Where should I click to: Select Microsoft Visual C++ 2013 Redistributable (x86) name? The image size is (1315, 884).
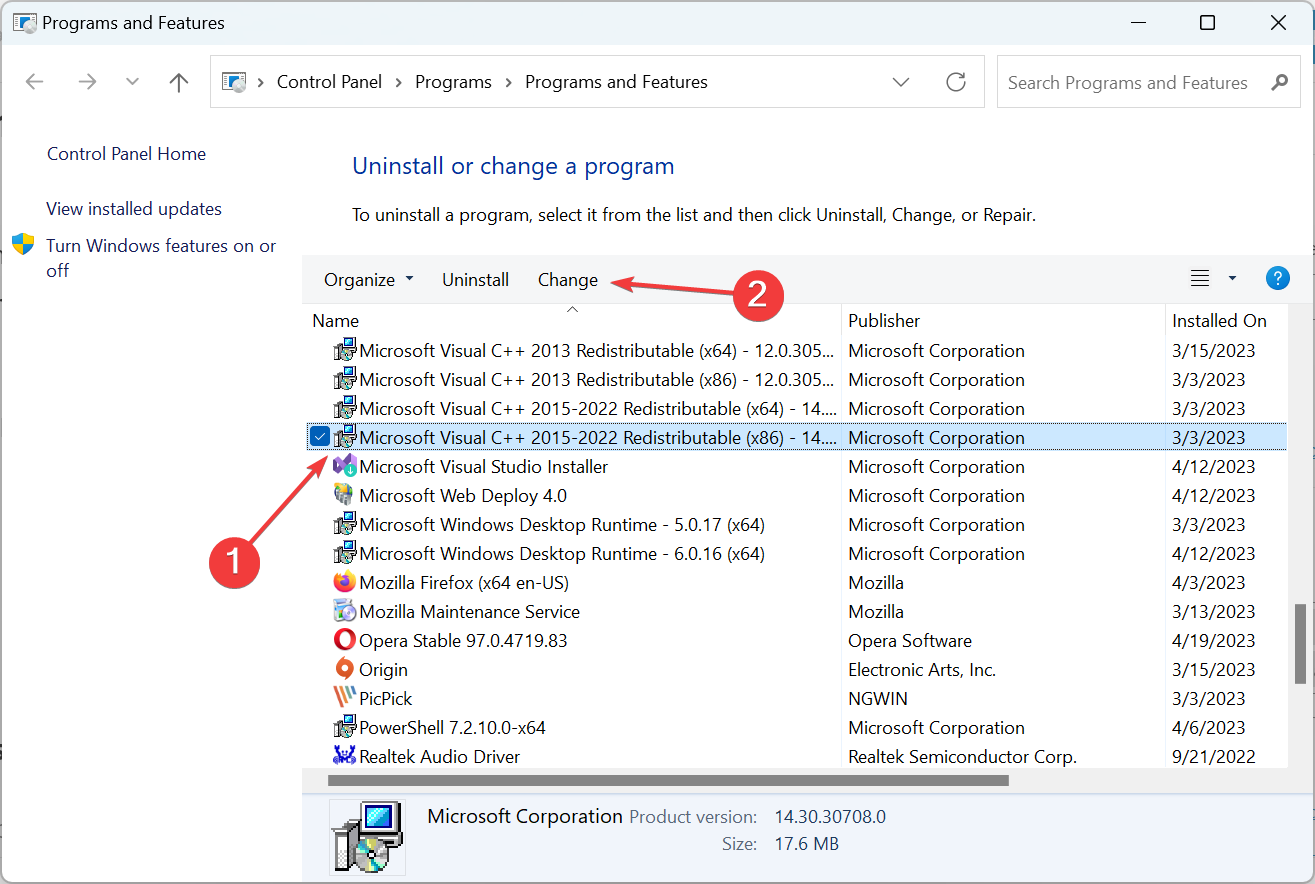point(597,380)
